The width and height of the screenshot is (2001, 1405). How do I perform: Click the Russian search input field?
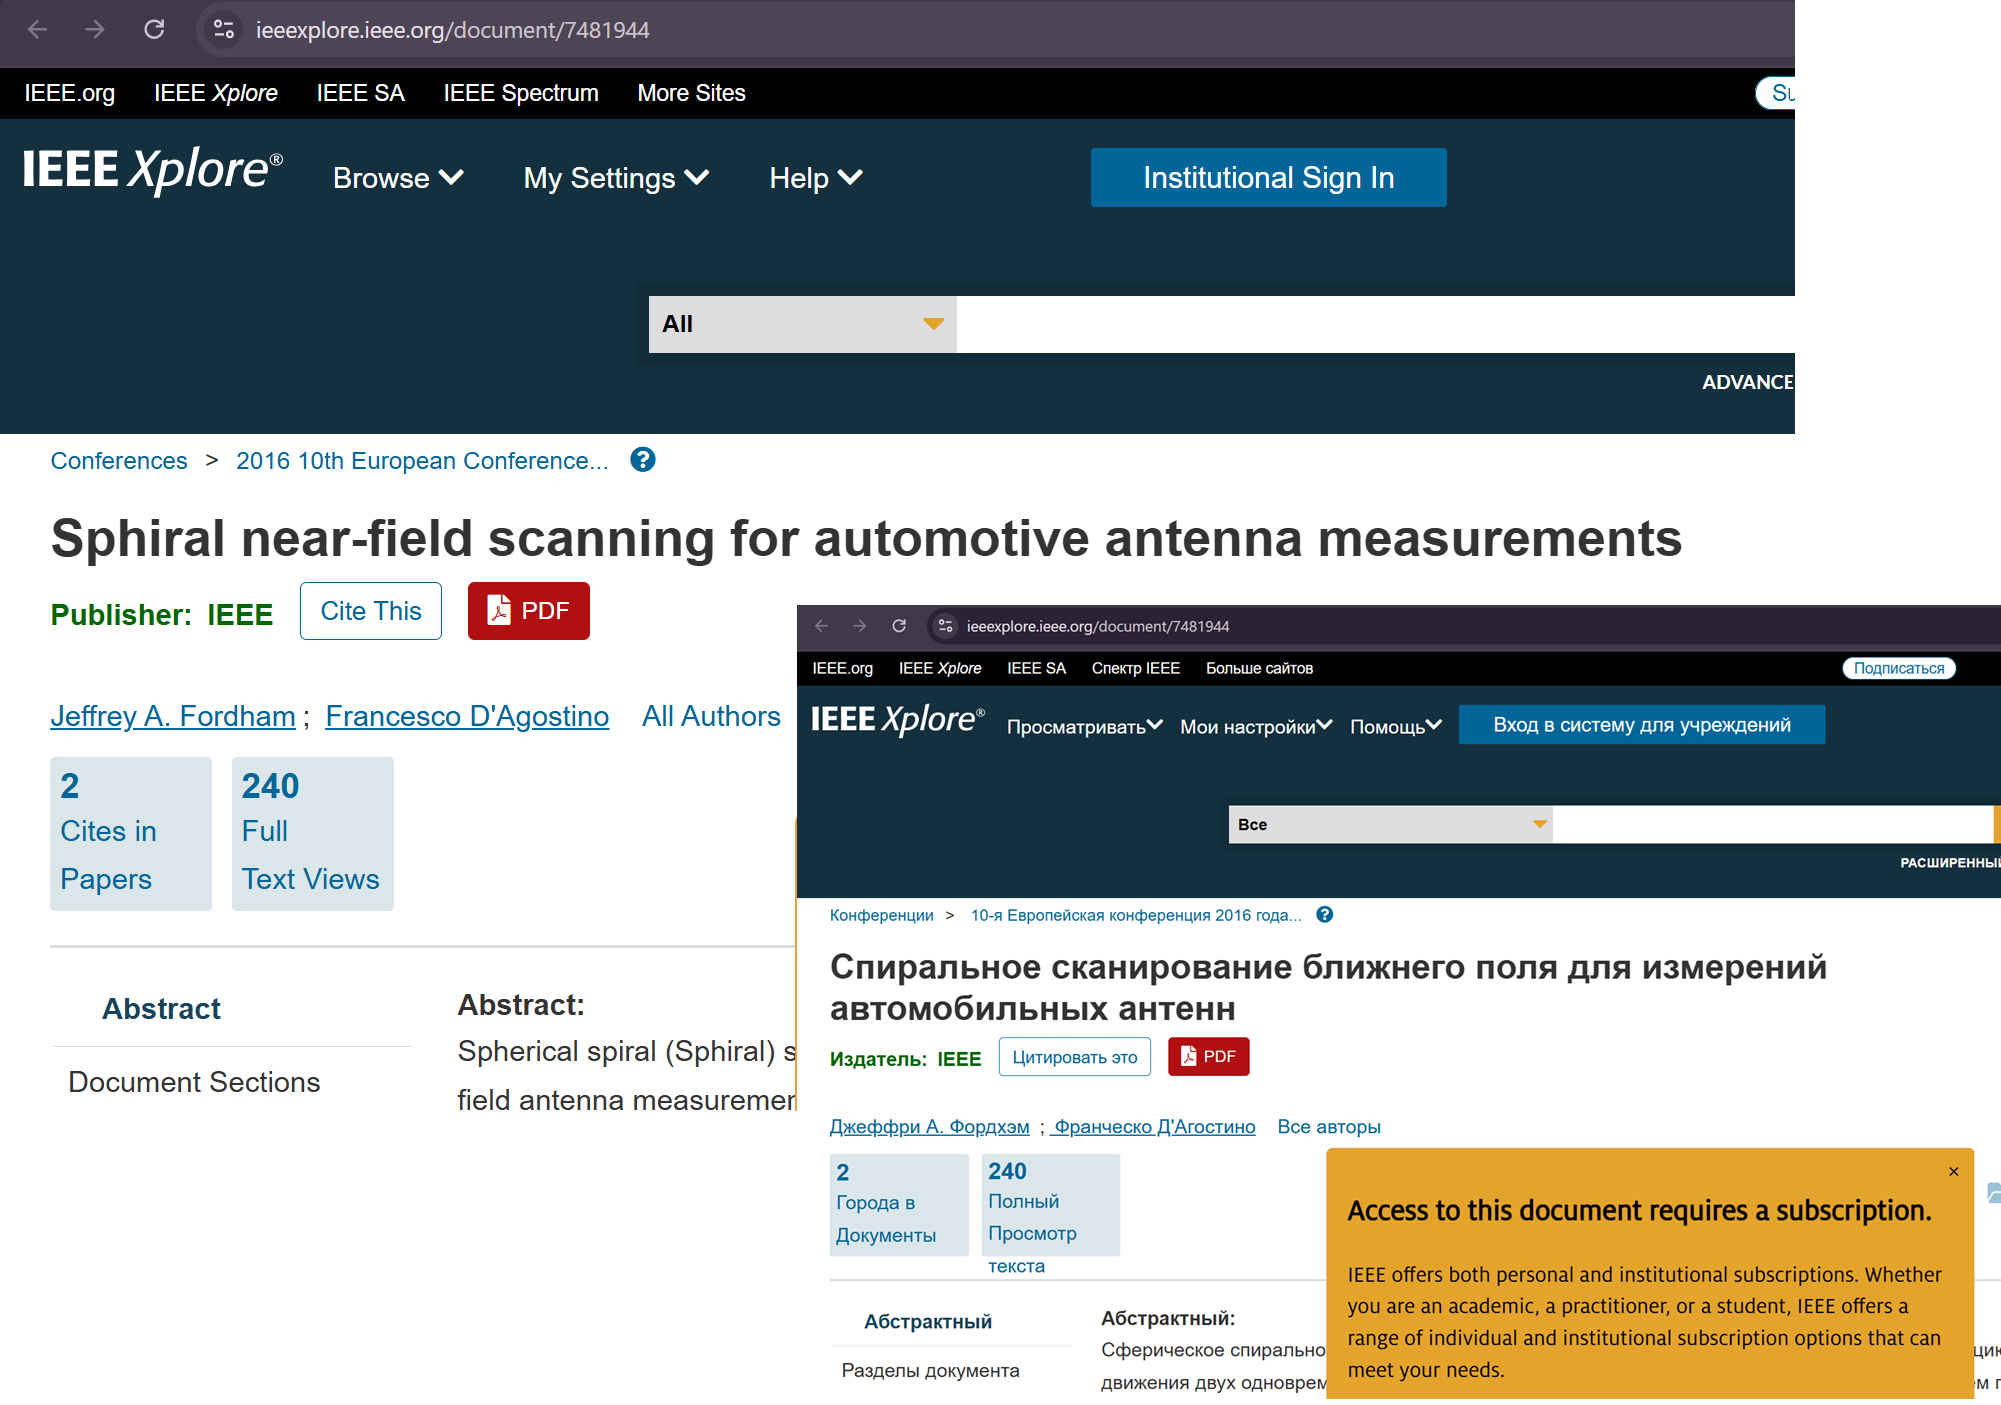pos(1774,824)
